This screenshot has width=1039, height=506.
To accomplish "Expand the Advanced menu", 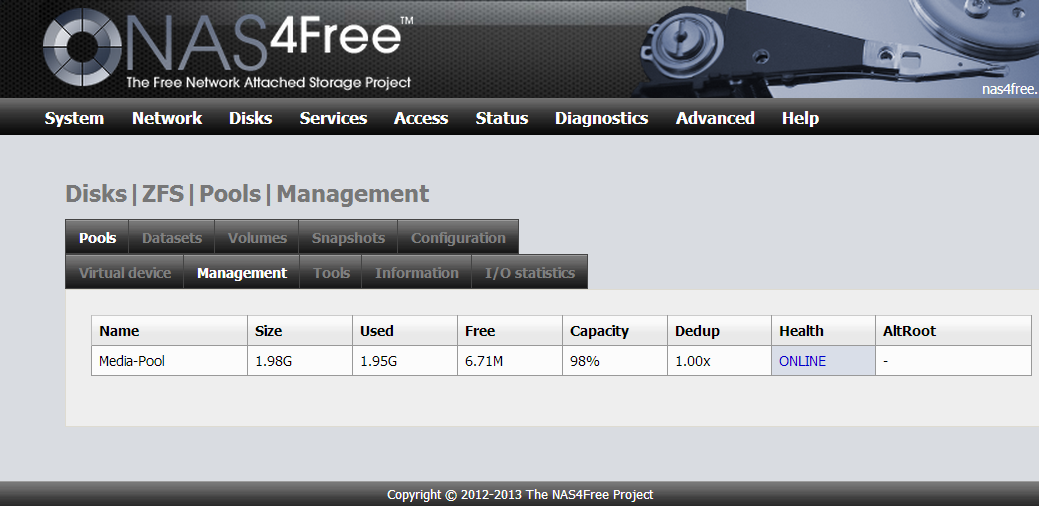I will tap(715, 118).
